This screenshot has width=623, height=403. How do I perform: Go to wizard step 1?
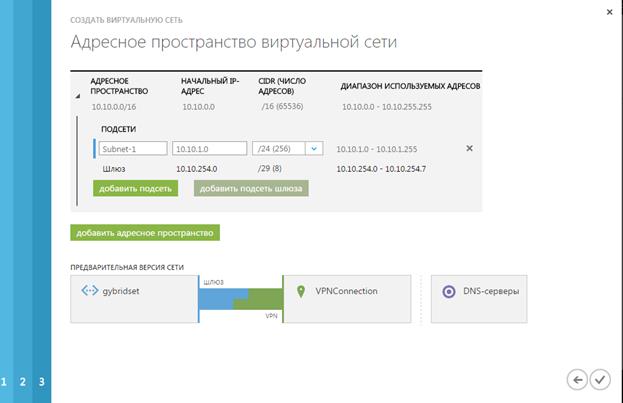pyautogui.click(x=6, y=382)
